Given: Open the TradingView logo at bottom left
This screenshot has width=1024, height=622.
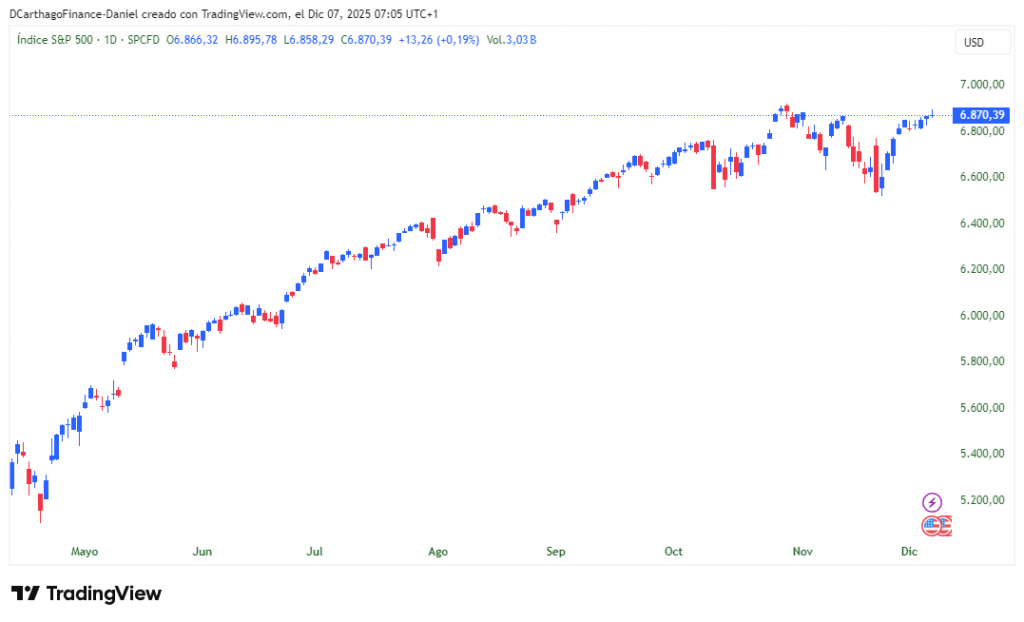Looking at the screenshot, I should pos(85,593).
